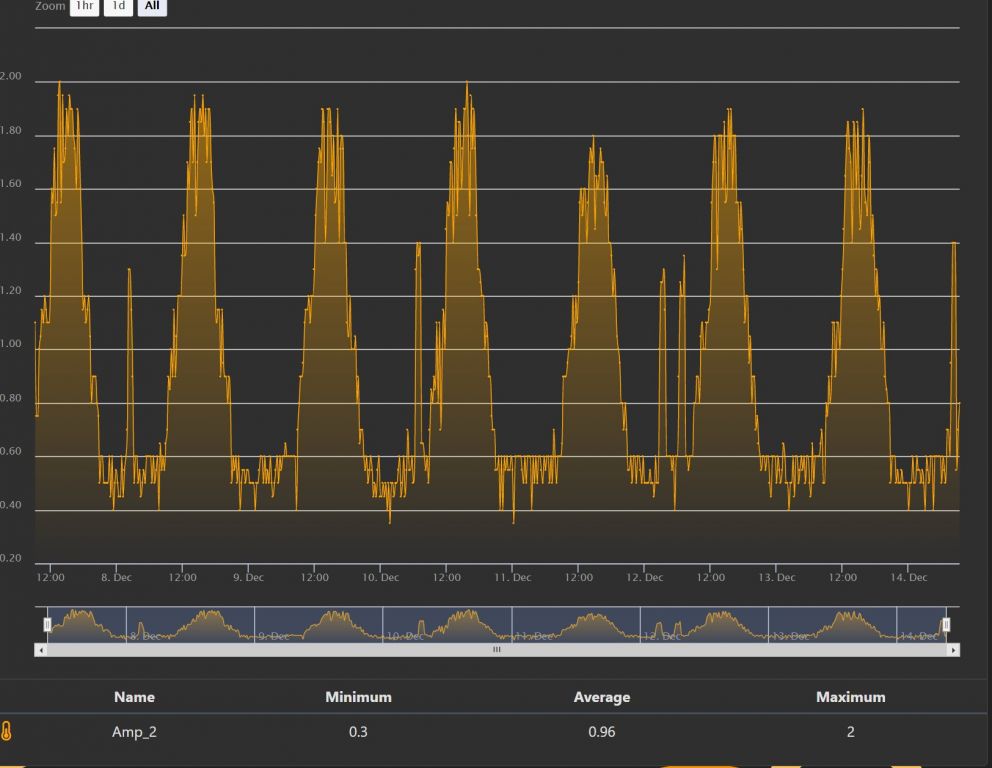Image resolution: width=992 pixels, height=768 pixels.
Task: Click the Name column header
Action: 134,697
